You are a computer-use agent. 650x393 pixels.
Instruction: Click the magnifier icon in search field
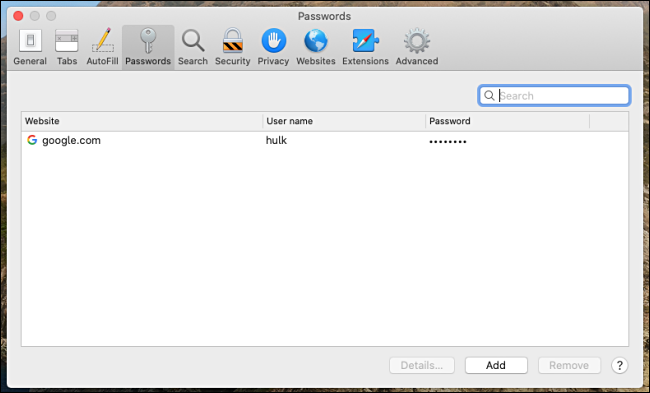489,96
